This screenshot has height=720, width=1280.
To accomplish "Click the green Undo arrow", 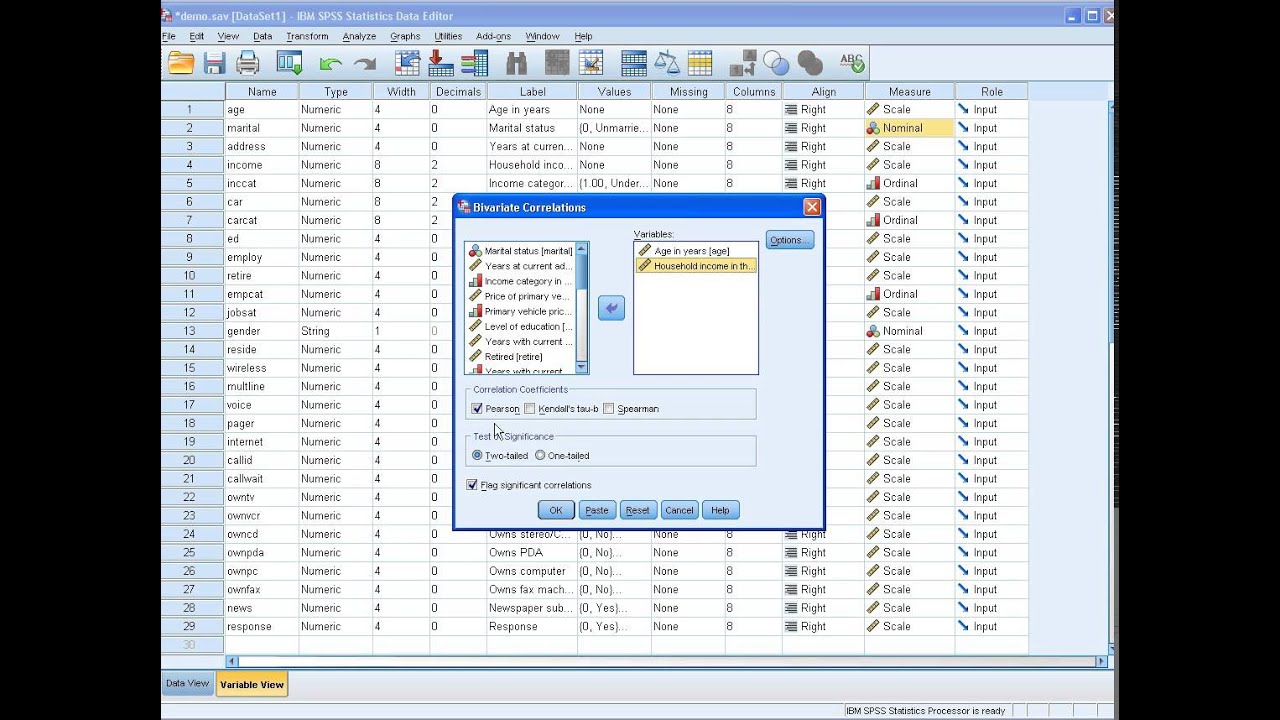I will 330,64.
